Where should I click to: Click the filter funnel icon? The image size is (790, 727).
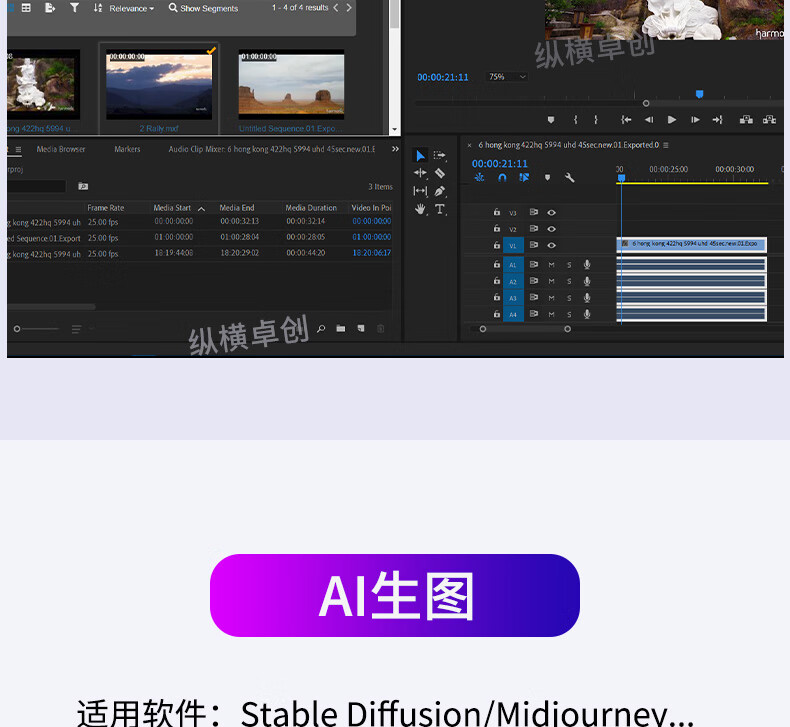pyautogui.click(x=74, y=8)
